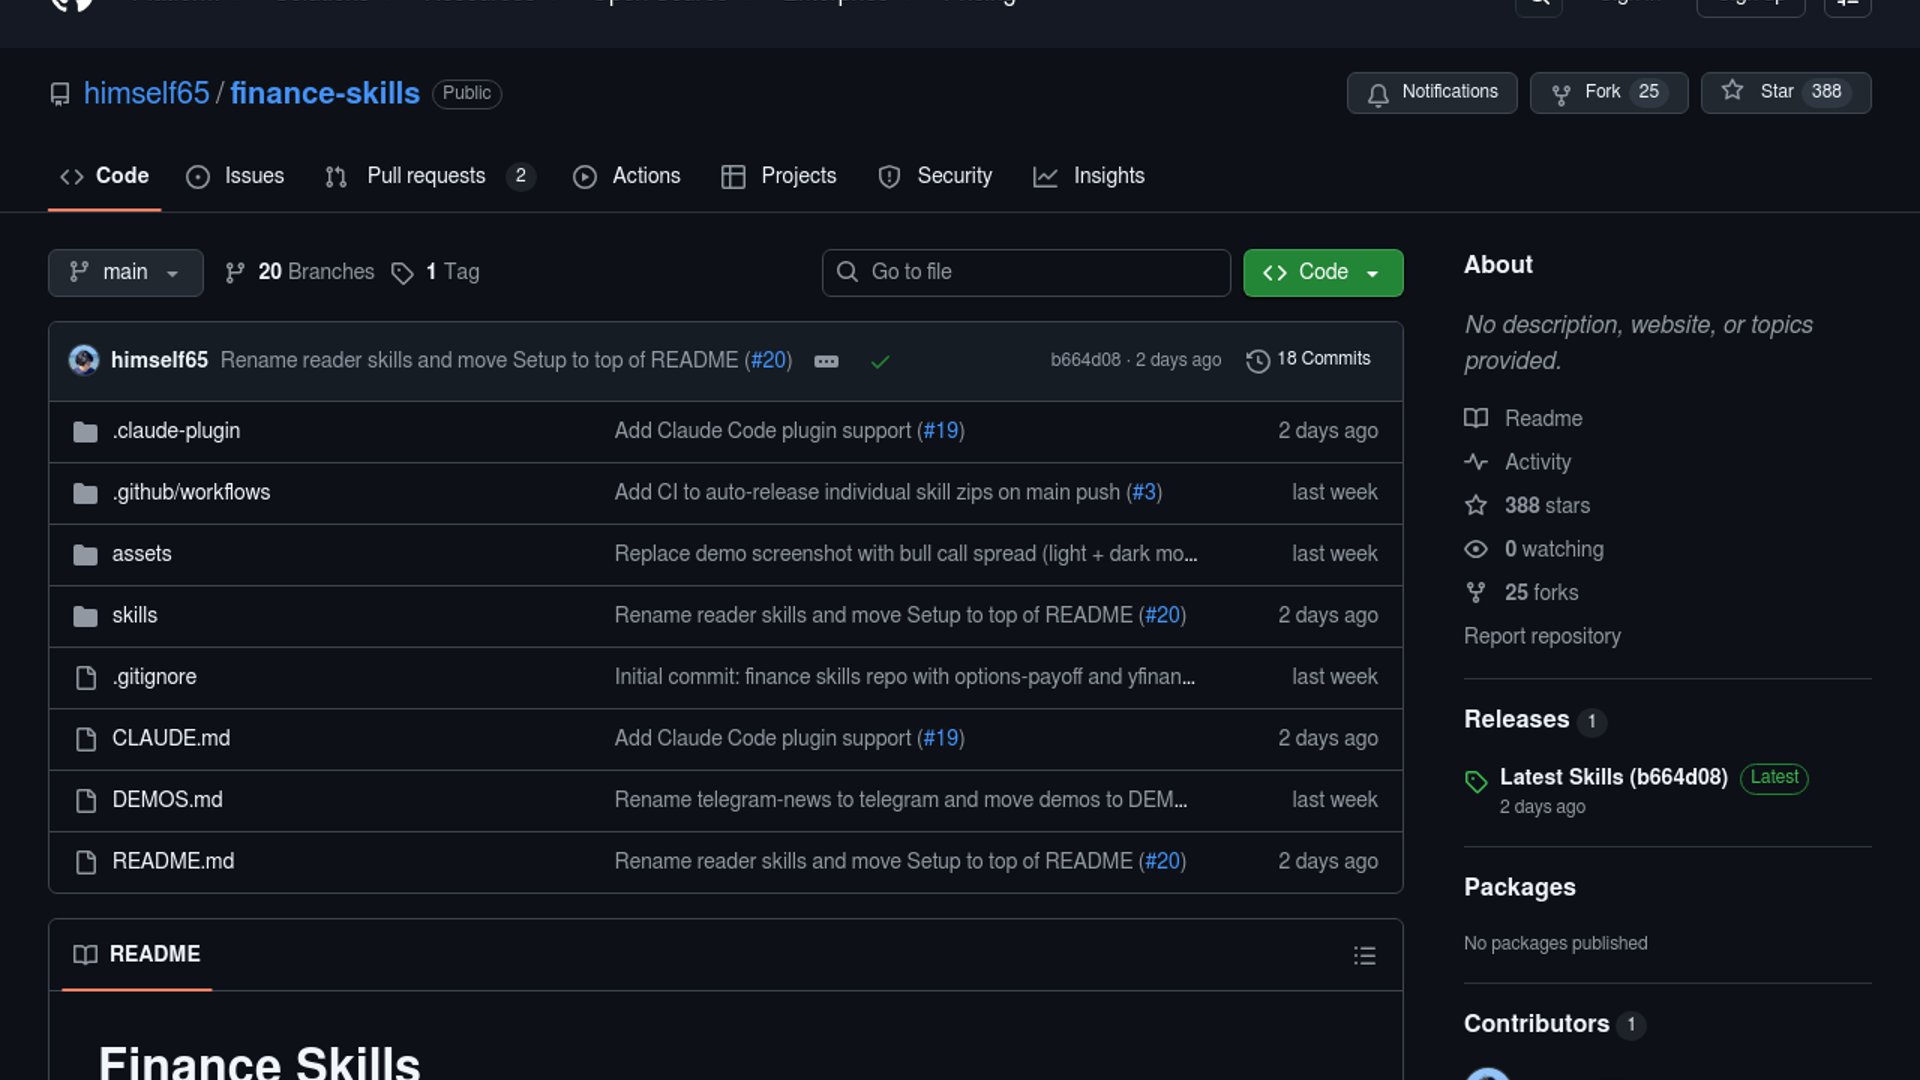
Task: Open the README.md file
Action: tap(172, 861)
